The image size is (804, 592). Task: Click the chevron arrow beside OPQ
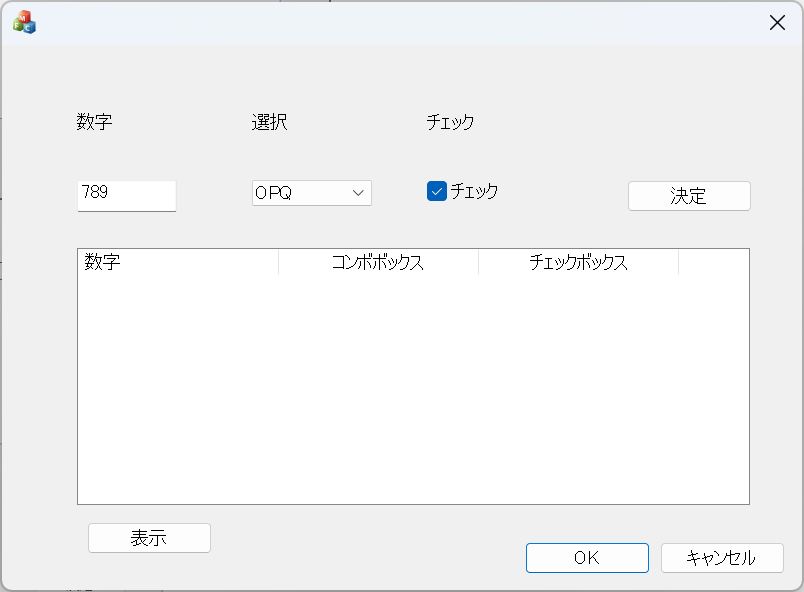pos(359,193)
